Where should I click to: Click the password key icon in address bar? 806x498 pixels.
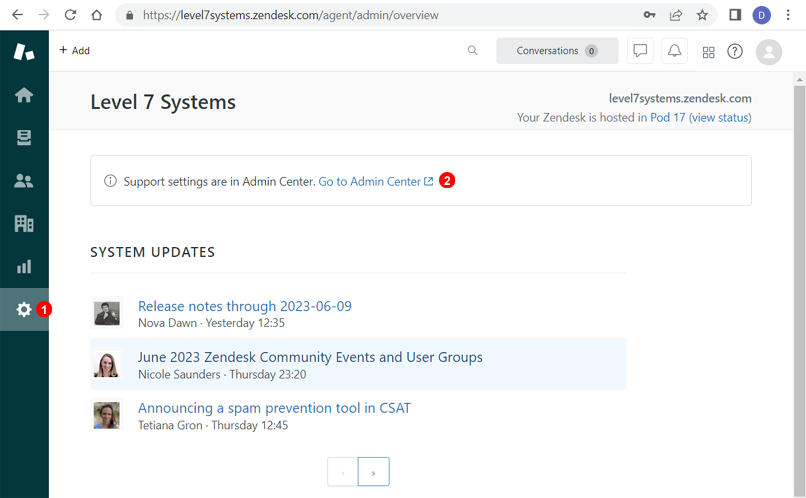point(649,15)
